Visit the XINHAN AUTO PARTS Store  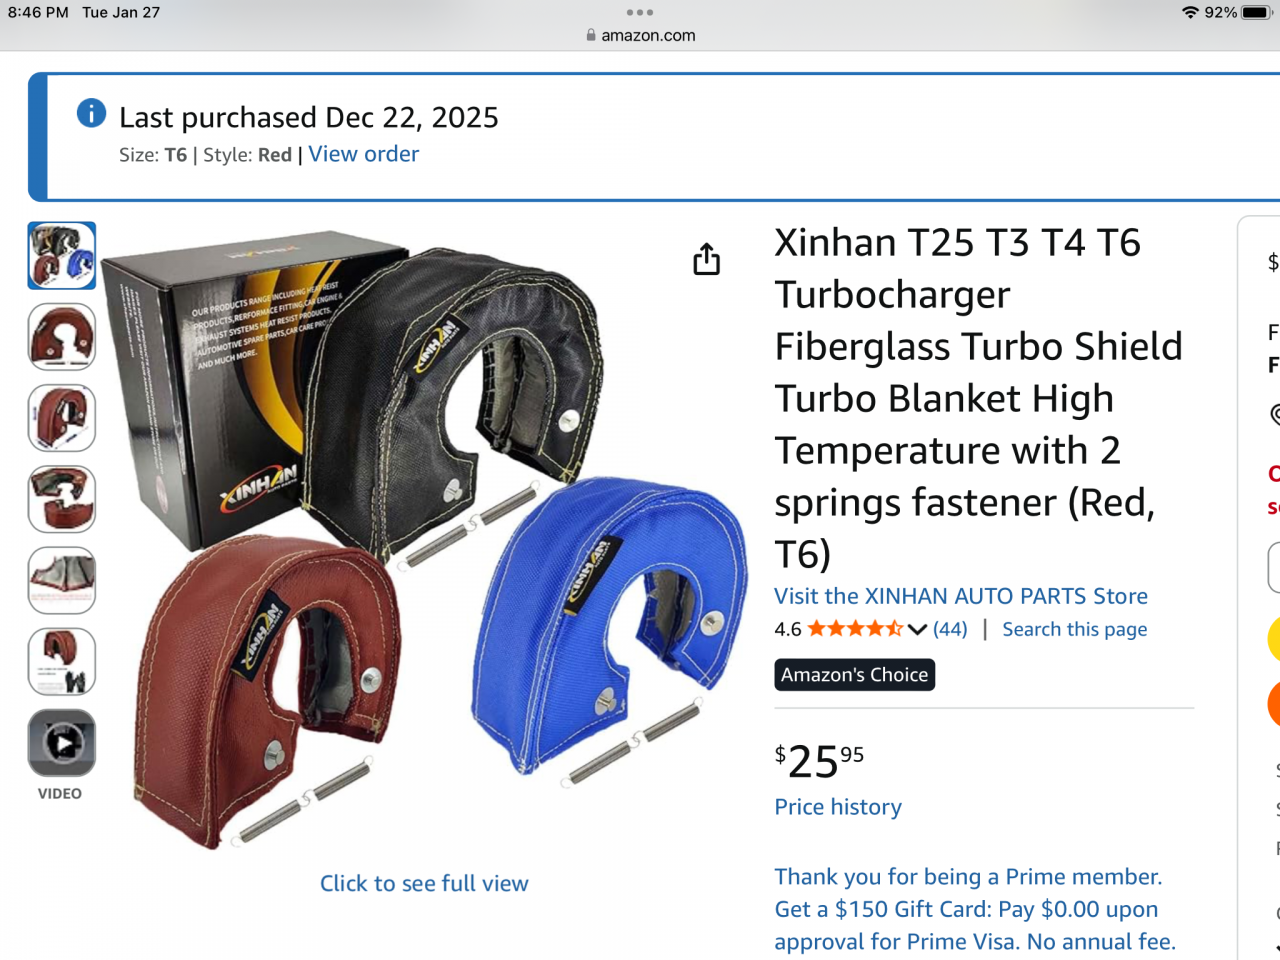point(961,596)
